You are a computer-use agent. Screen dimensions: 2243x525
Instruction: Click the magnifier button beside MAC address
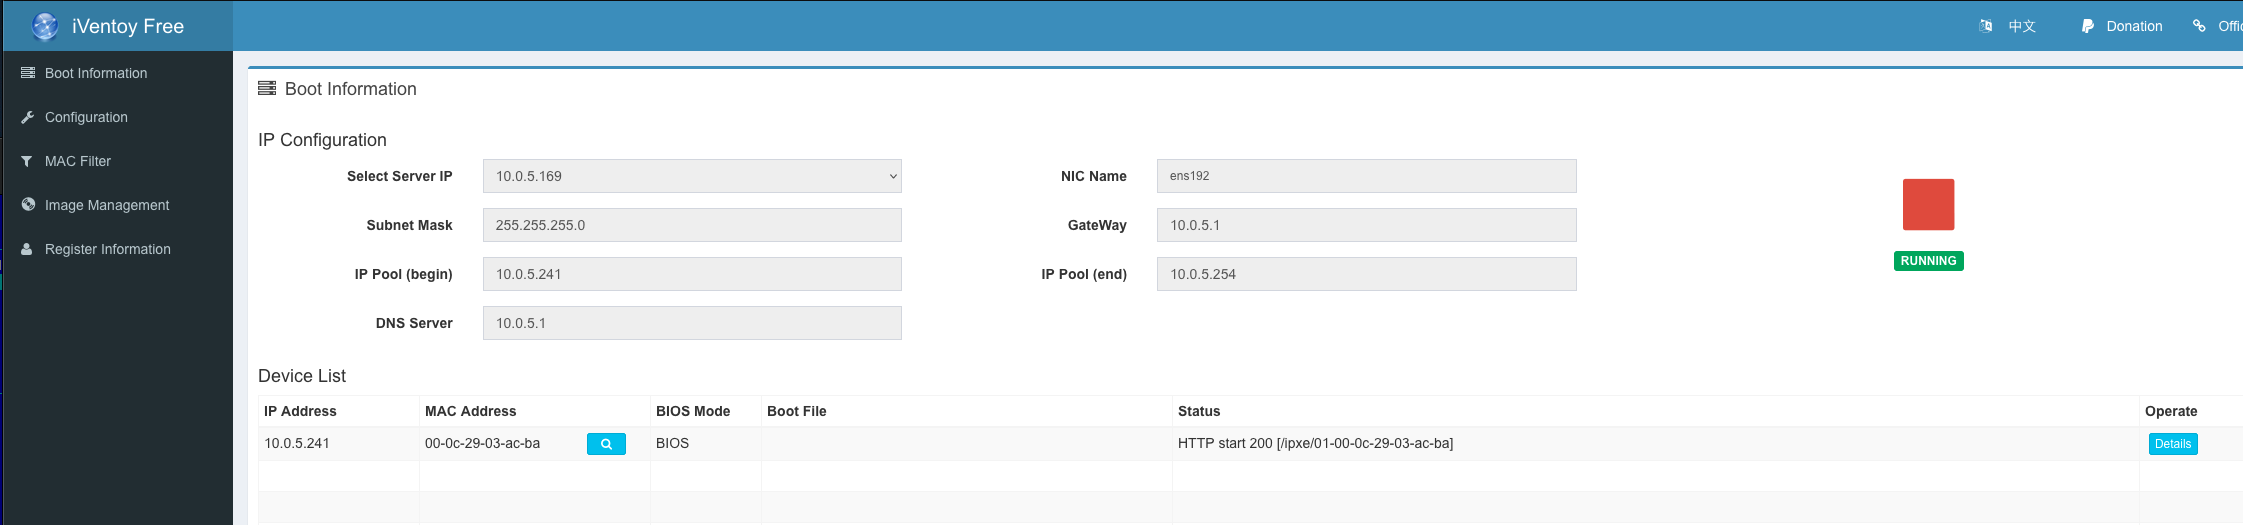pyautogui.click(x=606, y=444)
